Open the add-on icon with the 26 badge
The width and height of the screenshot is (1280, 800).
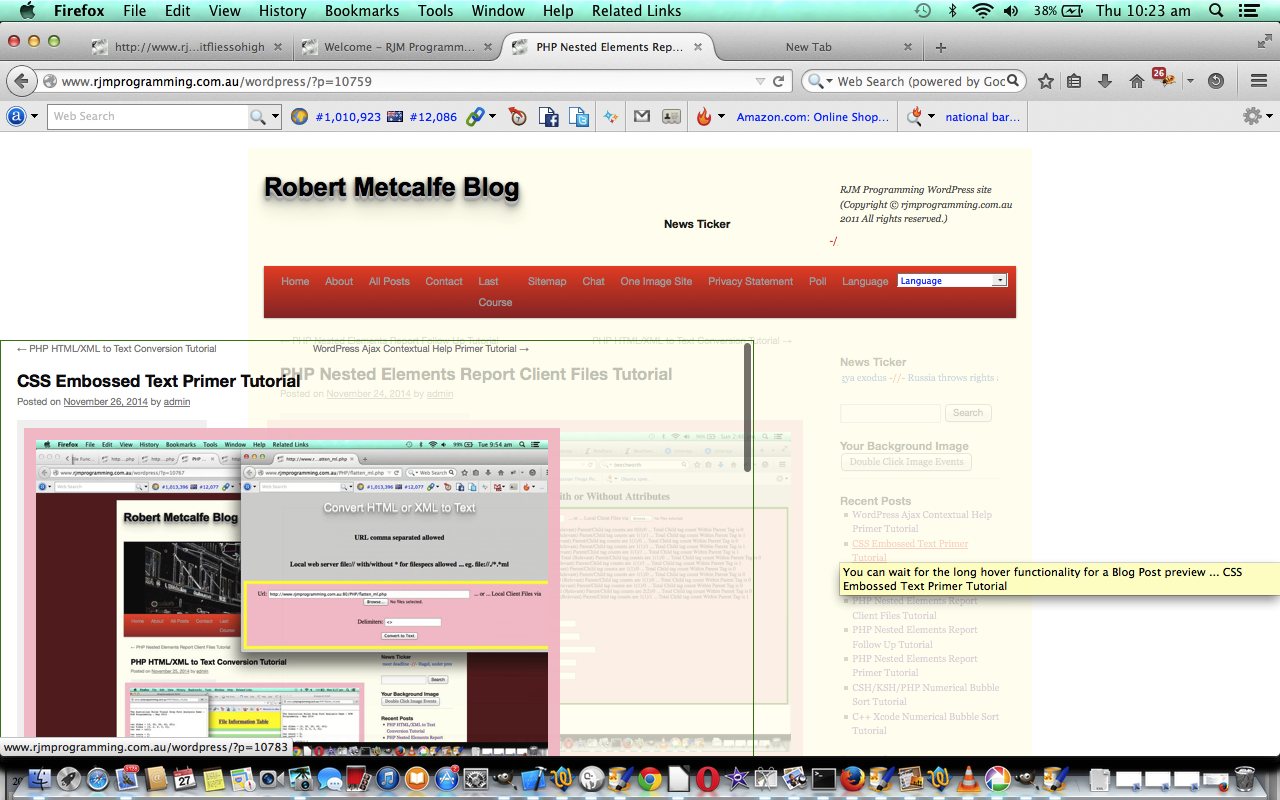1165,79
